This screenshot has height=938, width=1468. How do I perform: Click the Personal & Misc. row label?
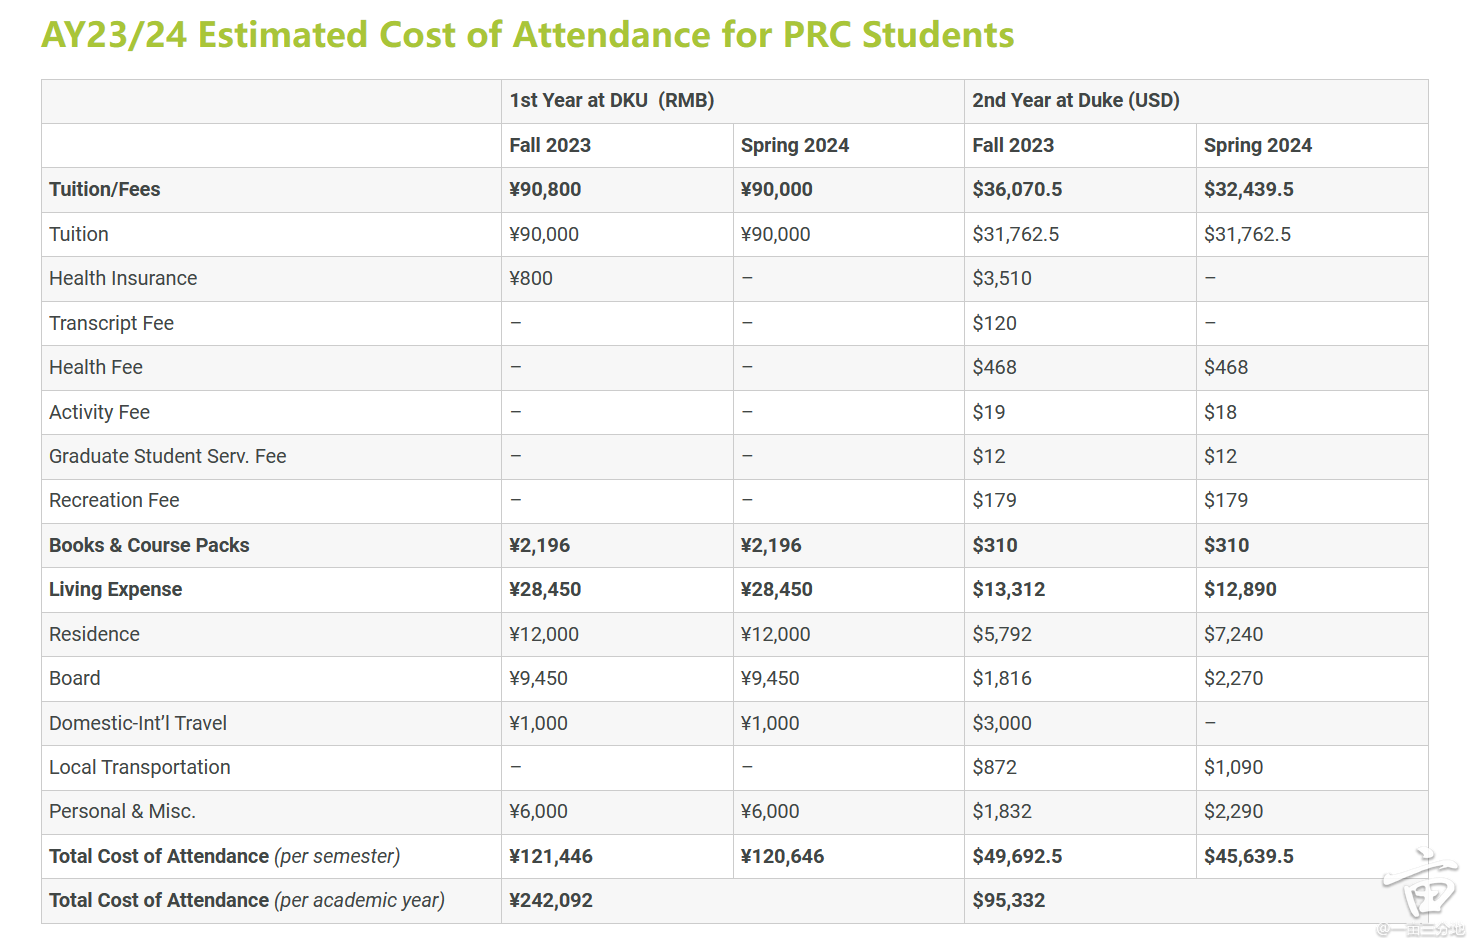[122, 812]
